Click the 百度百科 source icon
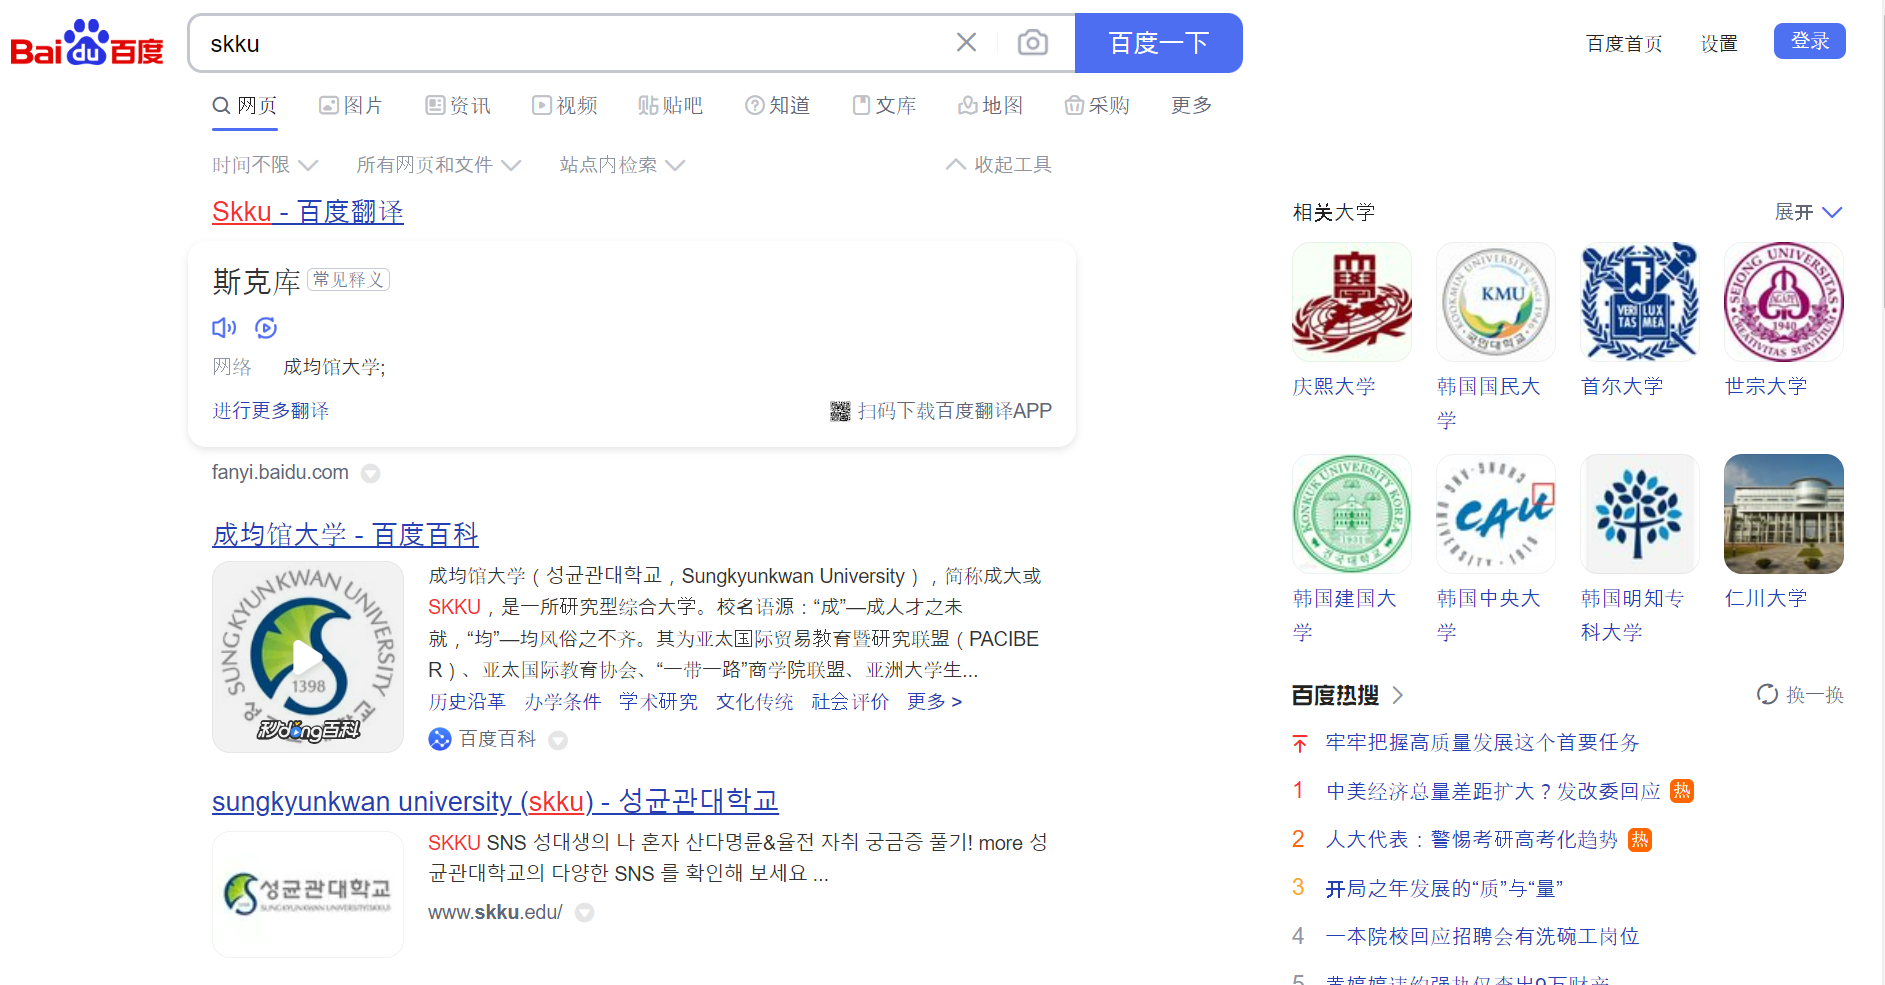Image resolution: width=1885 pixels, height=985 pixels. point(440,739)
